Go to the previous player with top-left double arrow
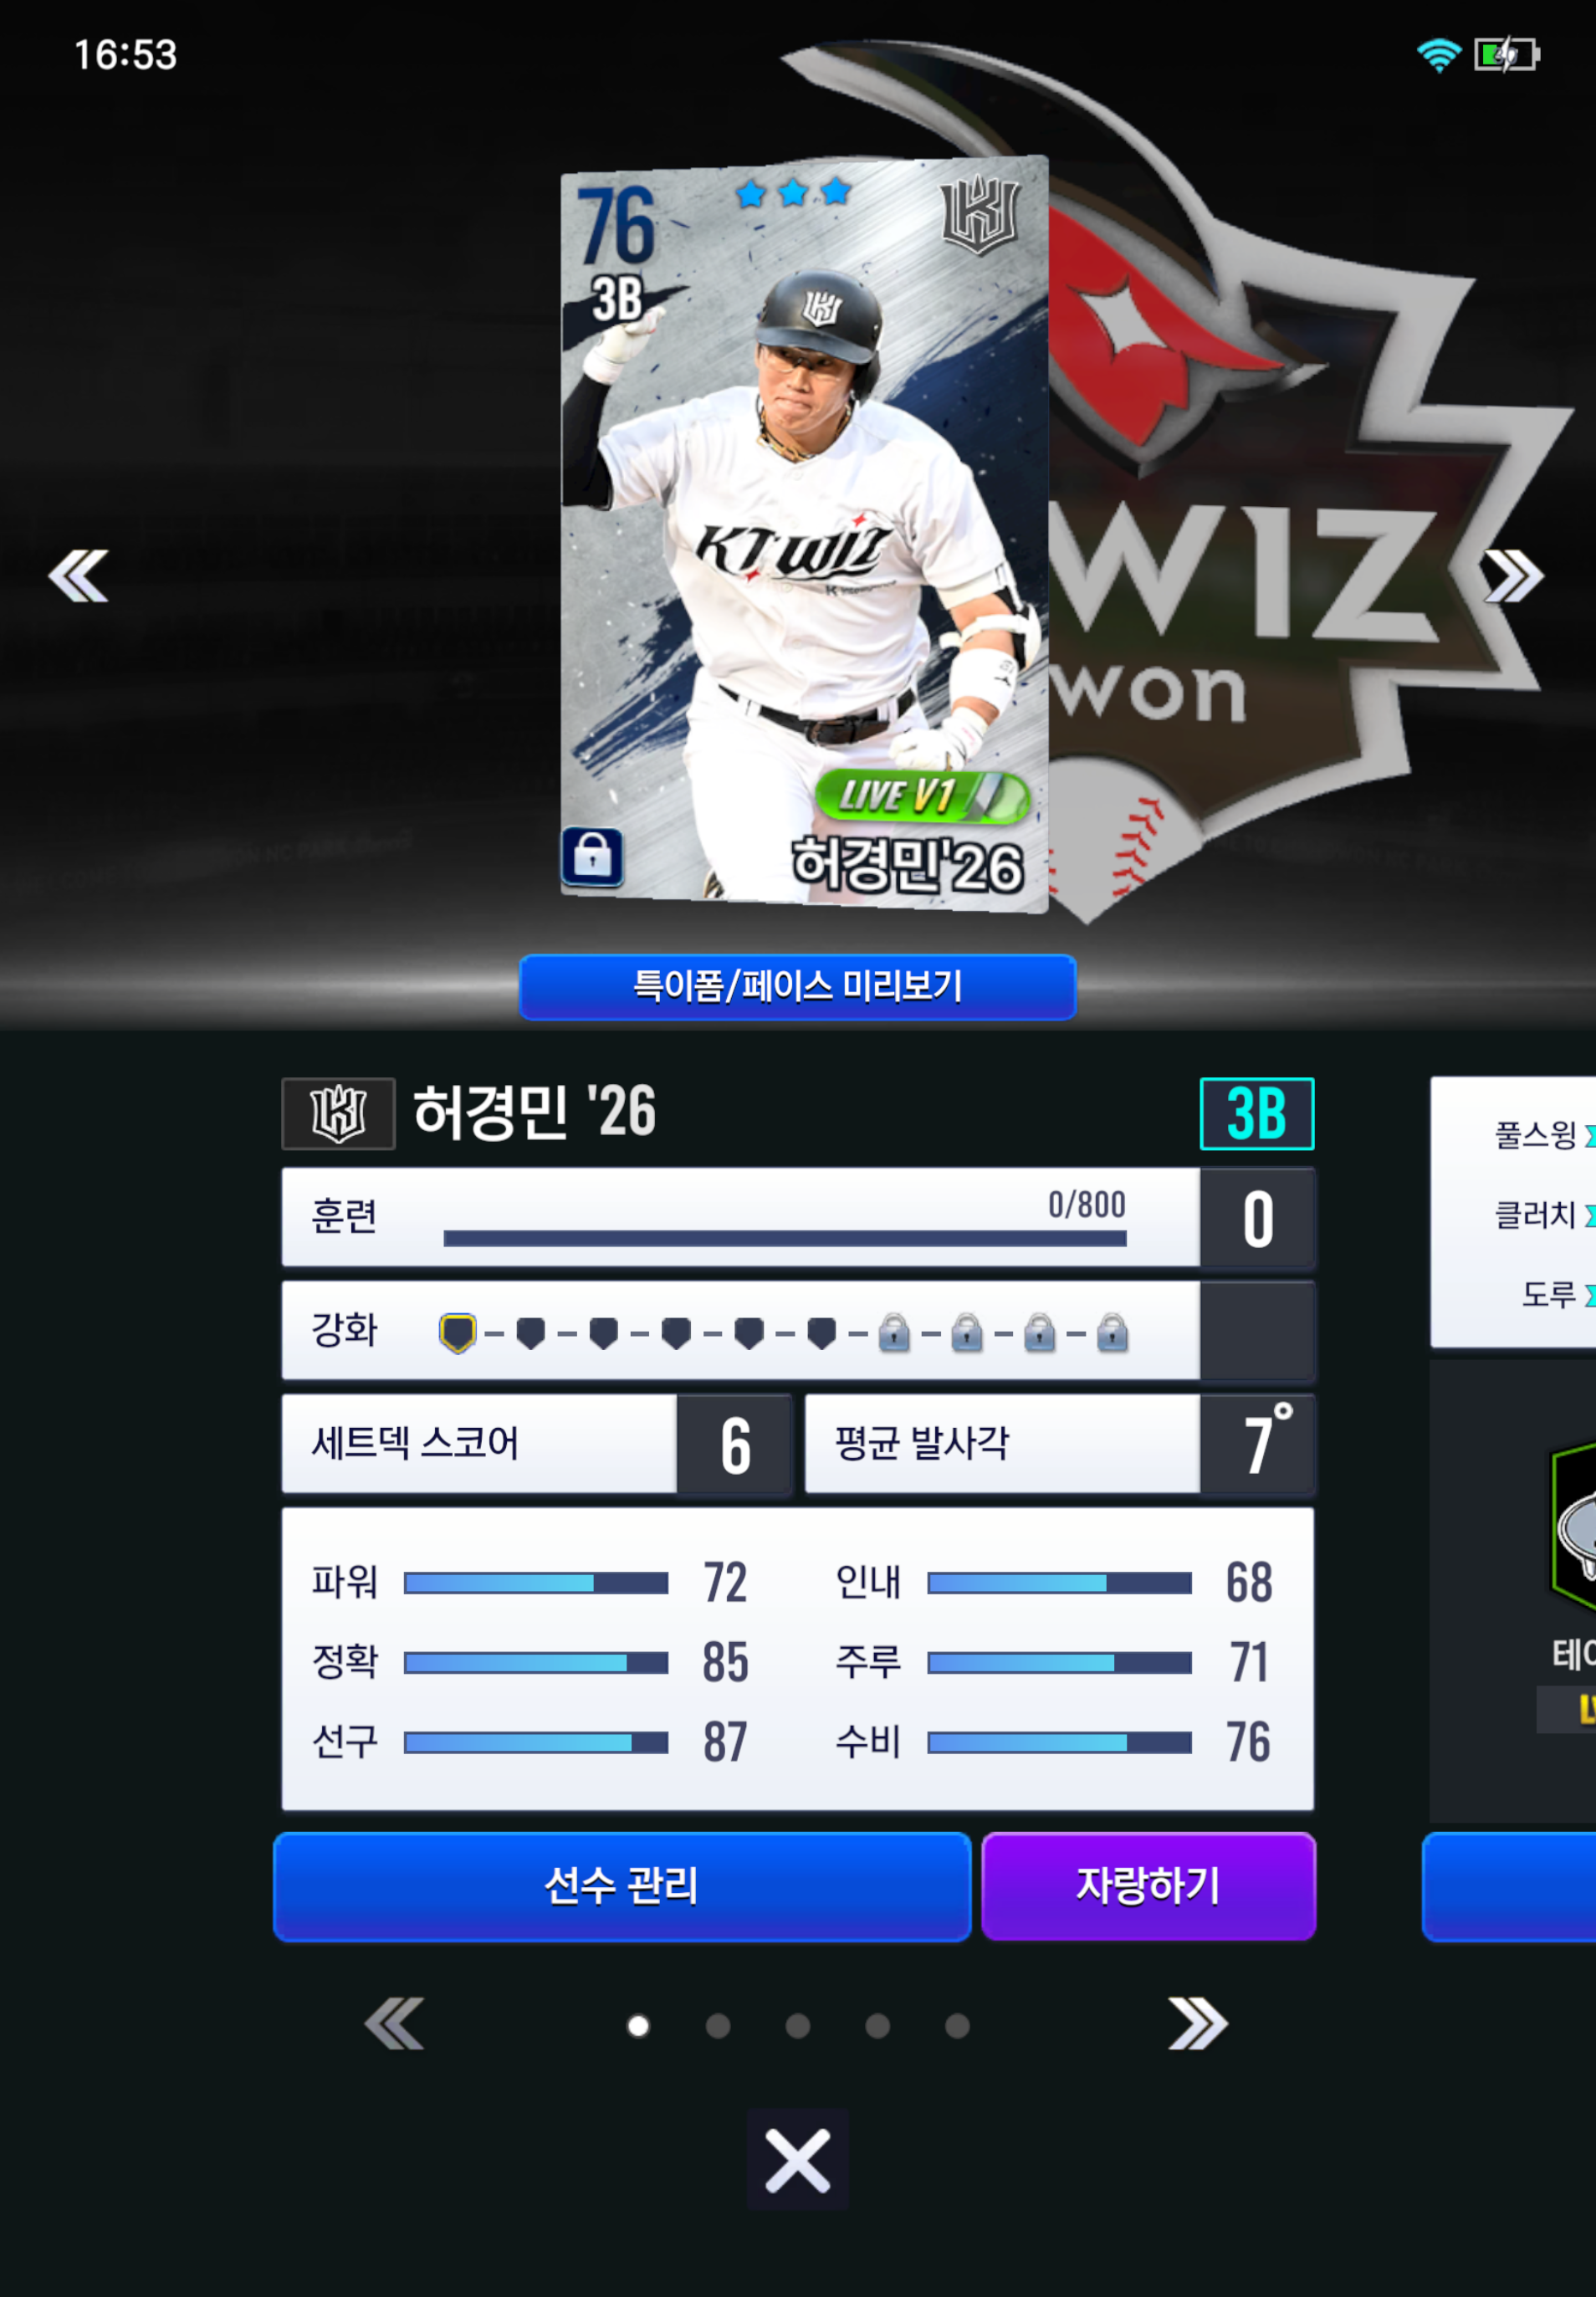1596x2297 pixels. (x=78, y=576)
